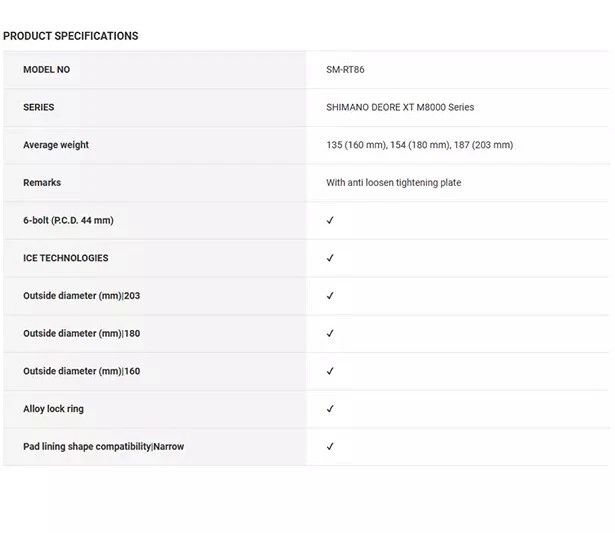Select the MODEL NO label
Screen dimensions: 615x533
[x=46, y=70]
